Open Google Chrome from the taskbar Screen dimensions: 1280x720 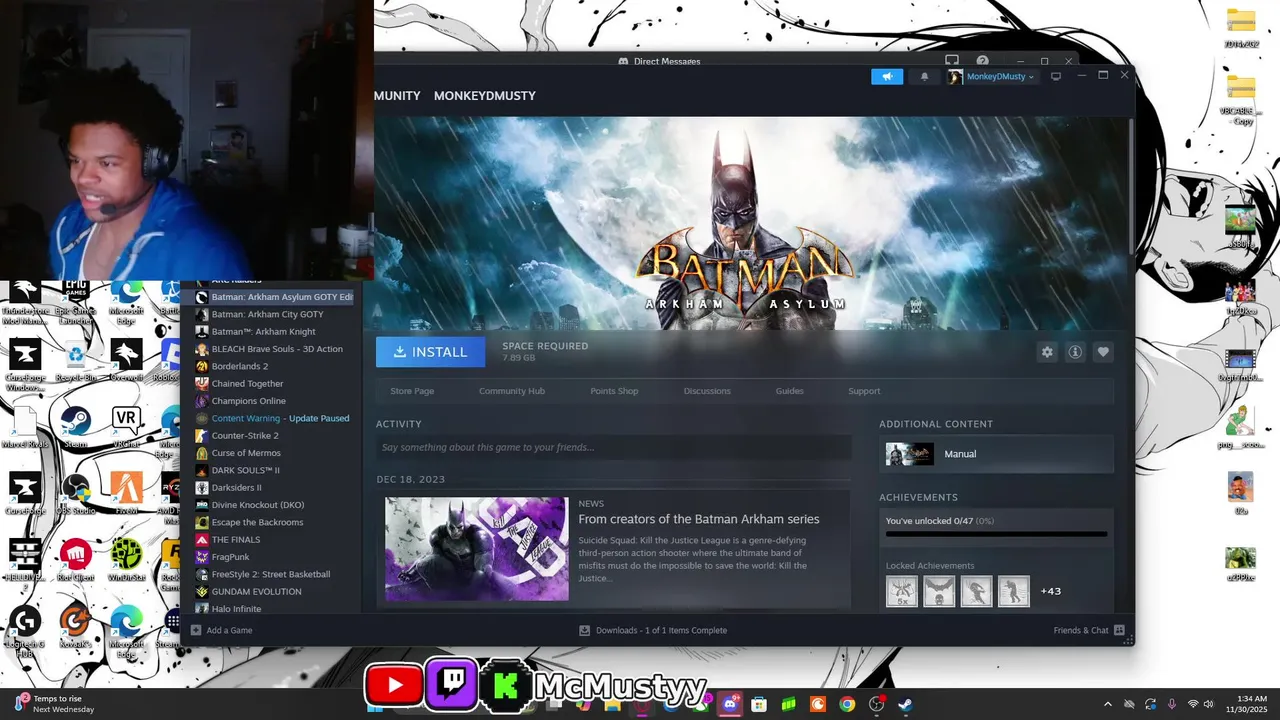pos(847,704)
